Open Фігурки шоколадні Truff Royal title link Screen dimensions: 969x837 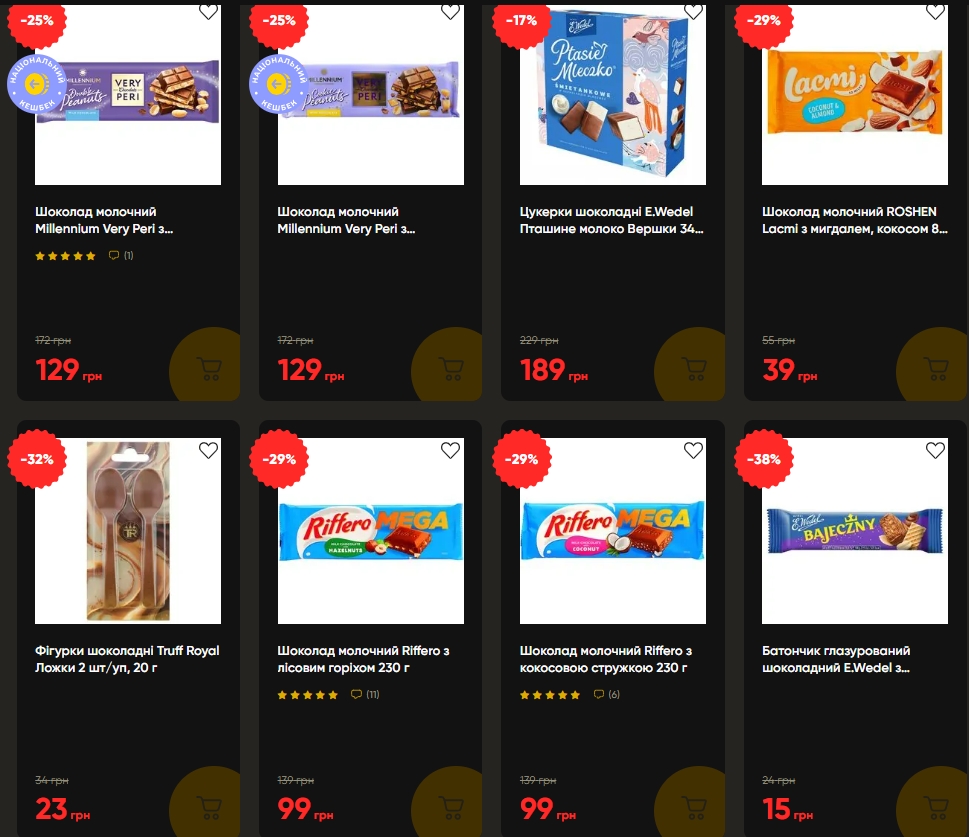point(127,659)
